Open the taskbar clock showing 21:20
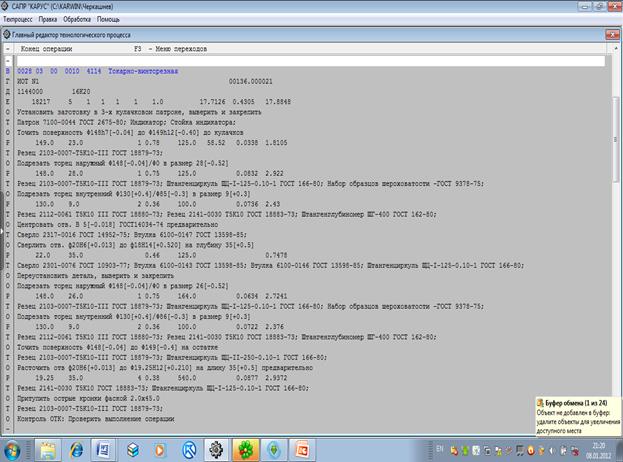Image resolution: width=623 pixels, height=462 pixels. (x=598, y=450)
